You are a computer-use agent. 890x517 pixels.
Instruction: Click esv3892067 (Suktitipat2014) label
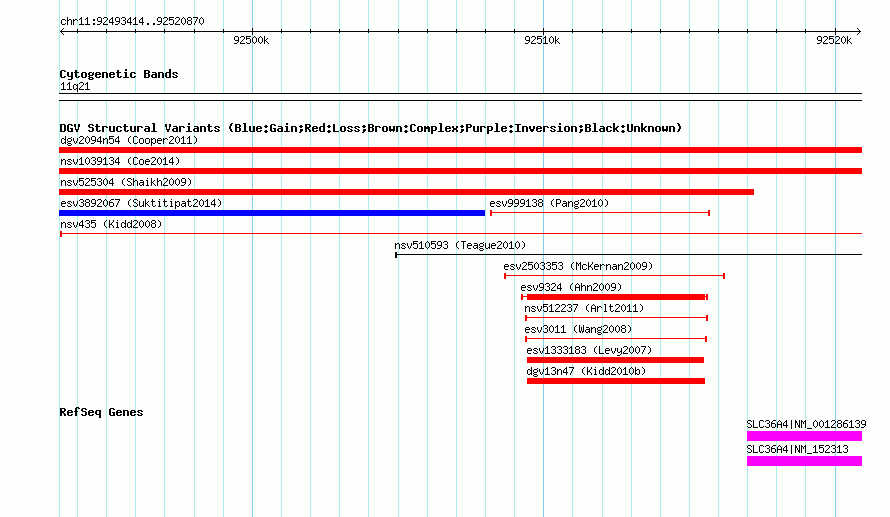[141, 203]
